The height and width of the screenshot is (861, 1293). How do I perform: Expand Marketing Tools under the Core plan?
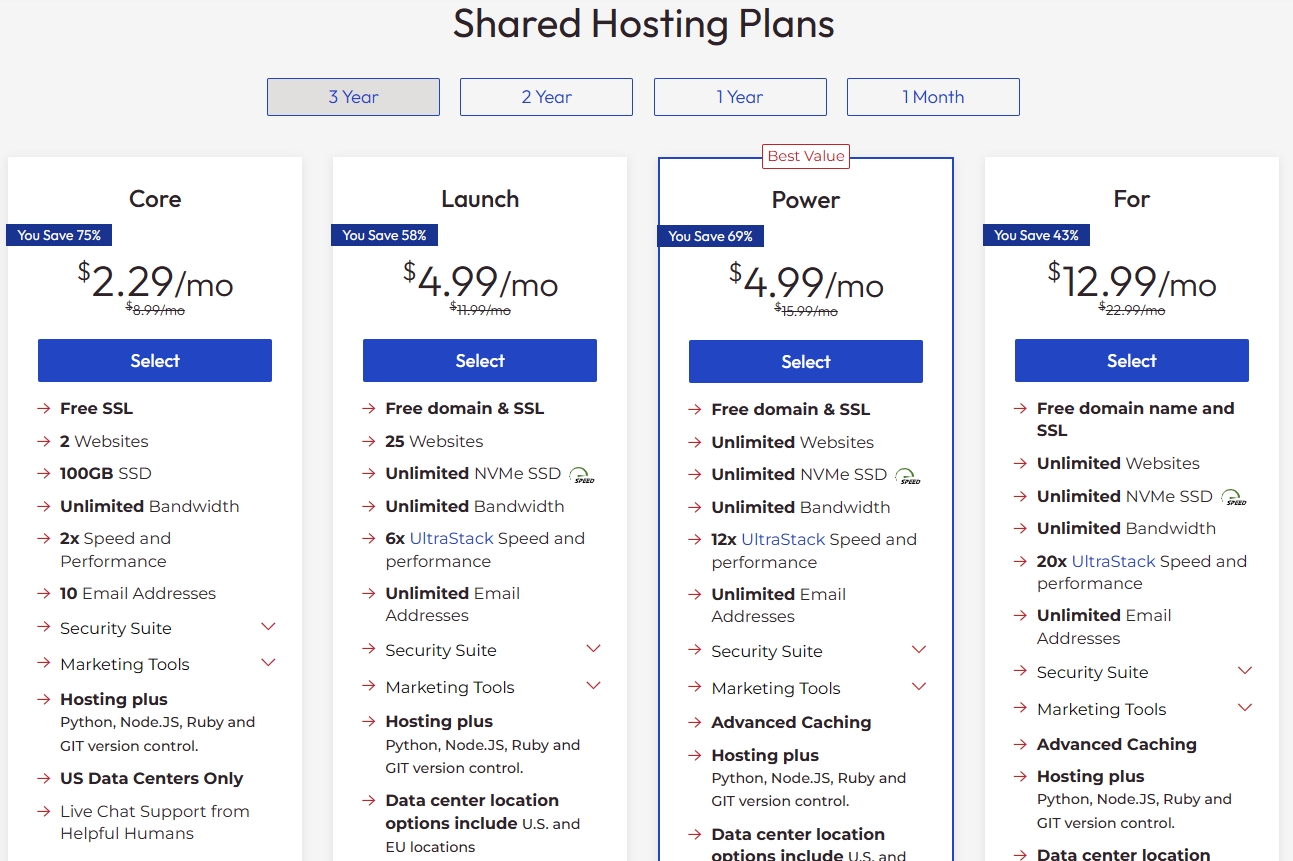click(x=268, y=662)
